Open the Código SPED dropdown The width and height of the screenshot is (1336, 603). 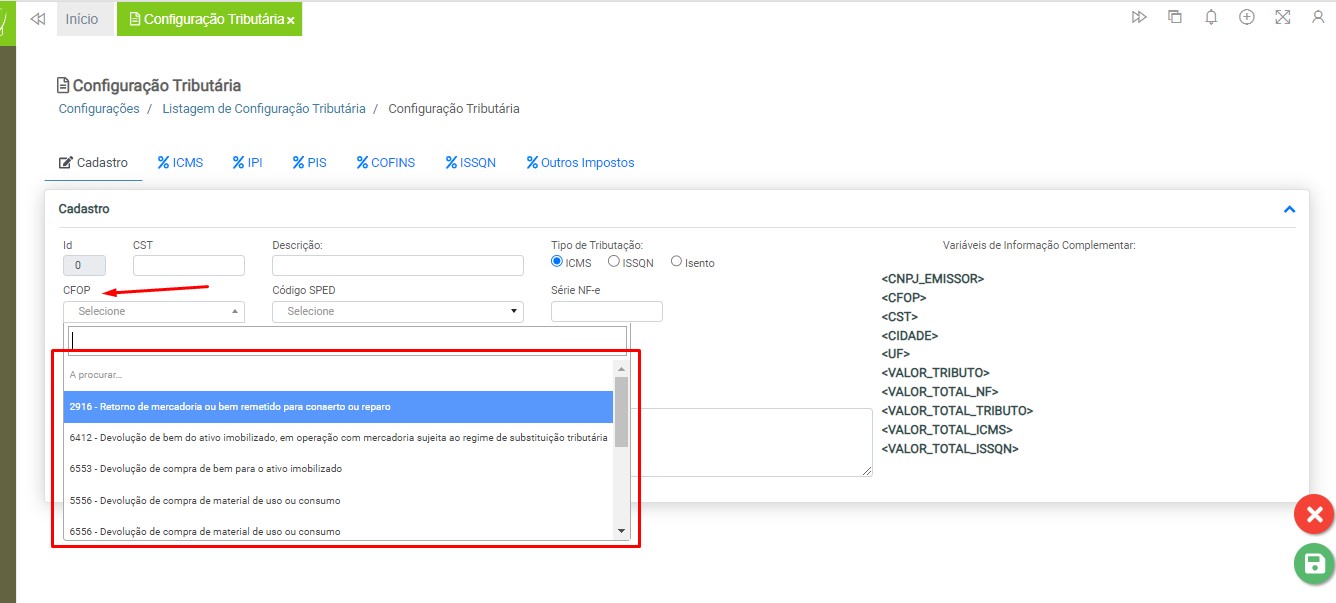click(x=397, y=312)
